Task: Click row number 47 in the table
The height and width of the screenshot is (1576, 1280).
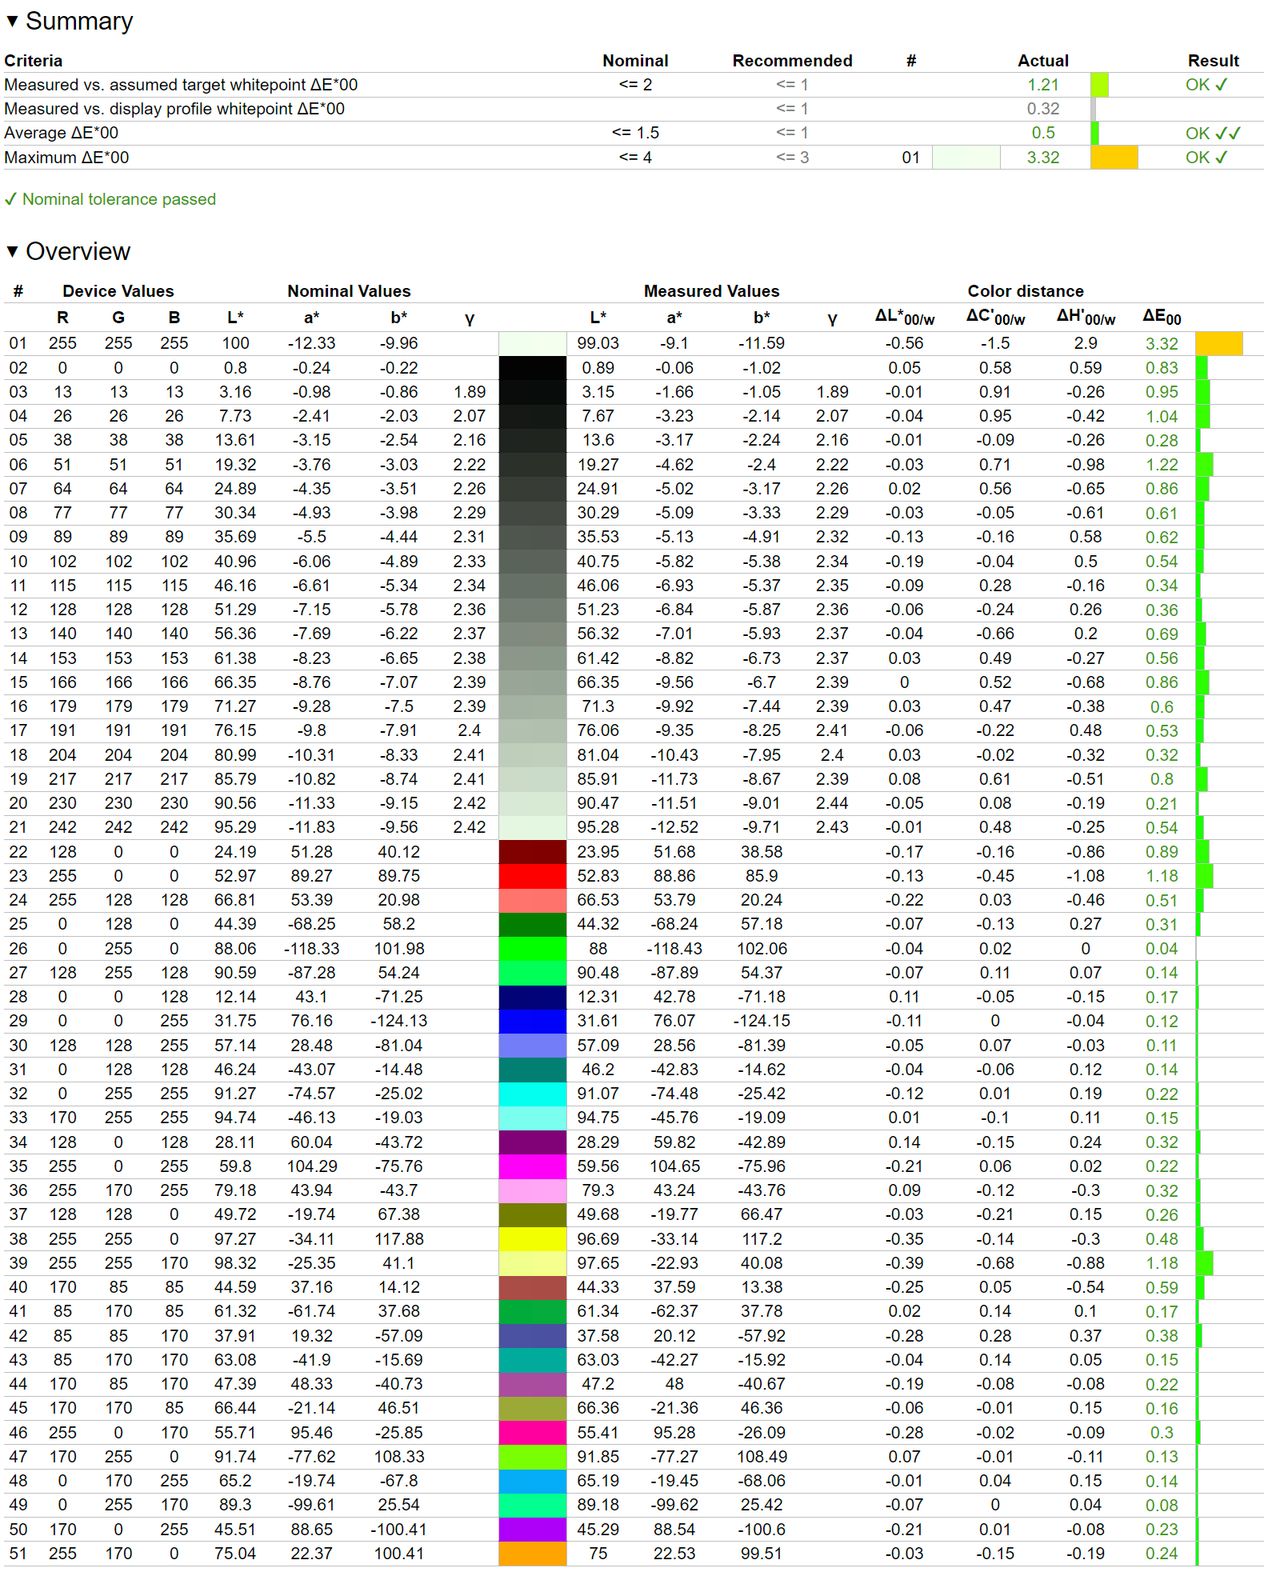Action: (18, 1457)
